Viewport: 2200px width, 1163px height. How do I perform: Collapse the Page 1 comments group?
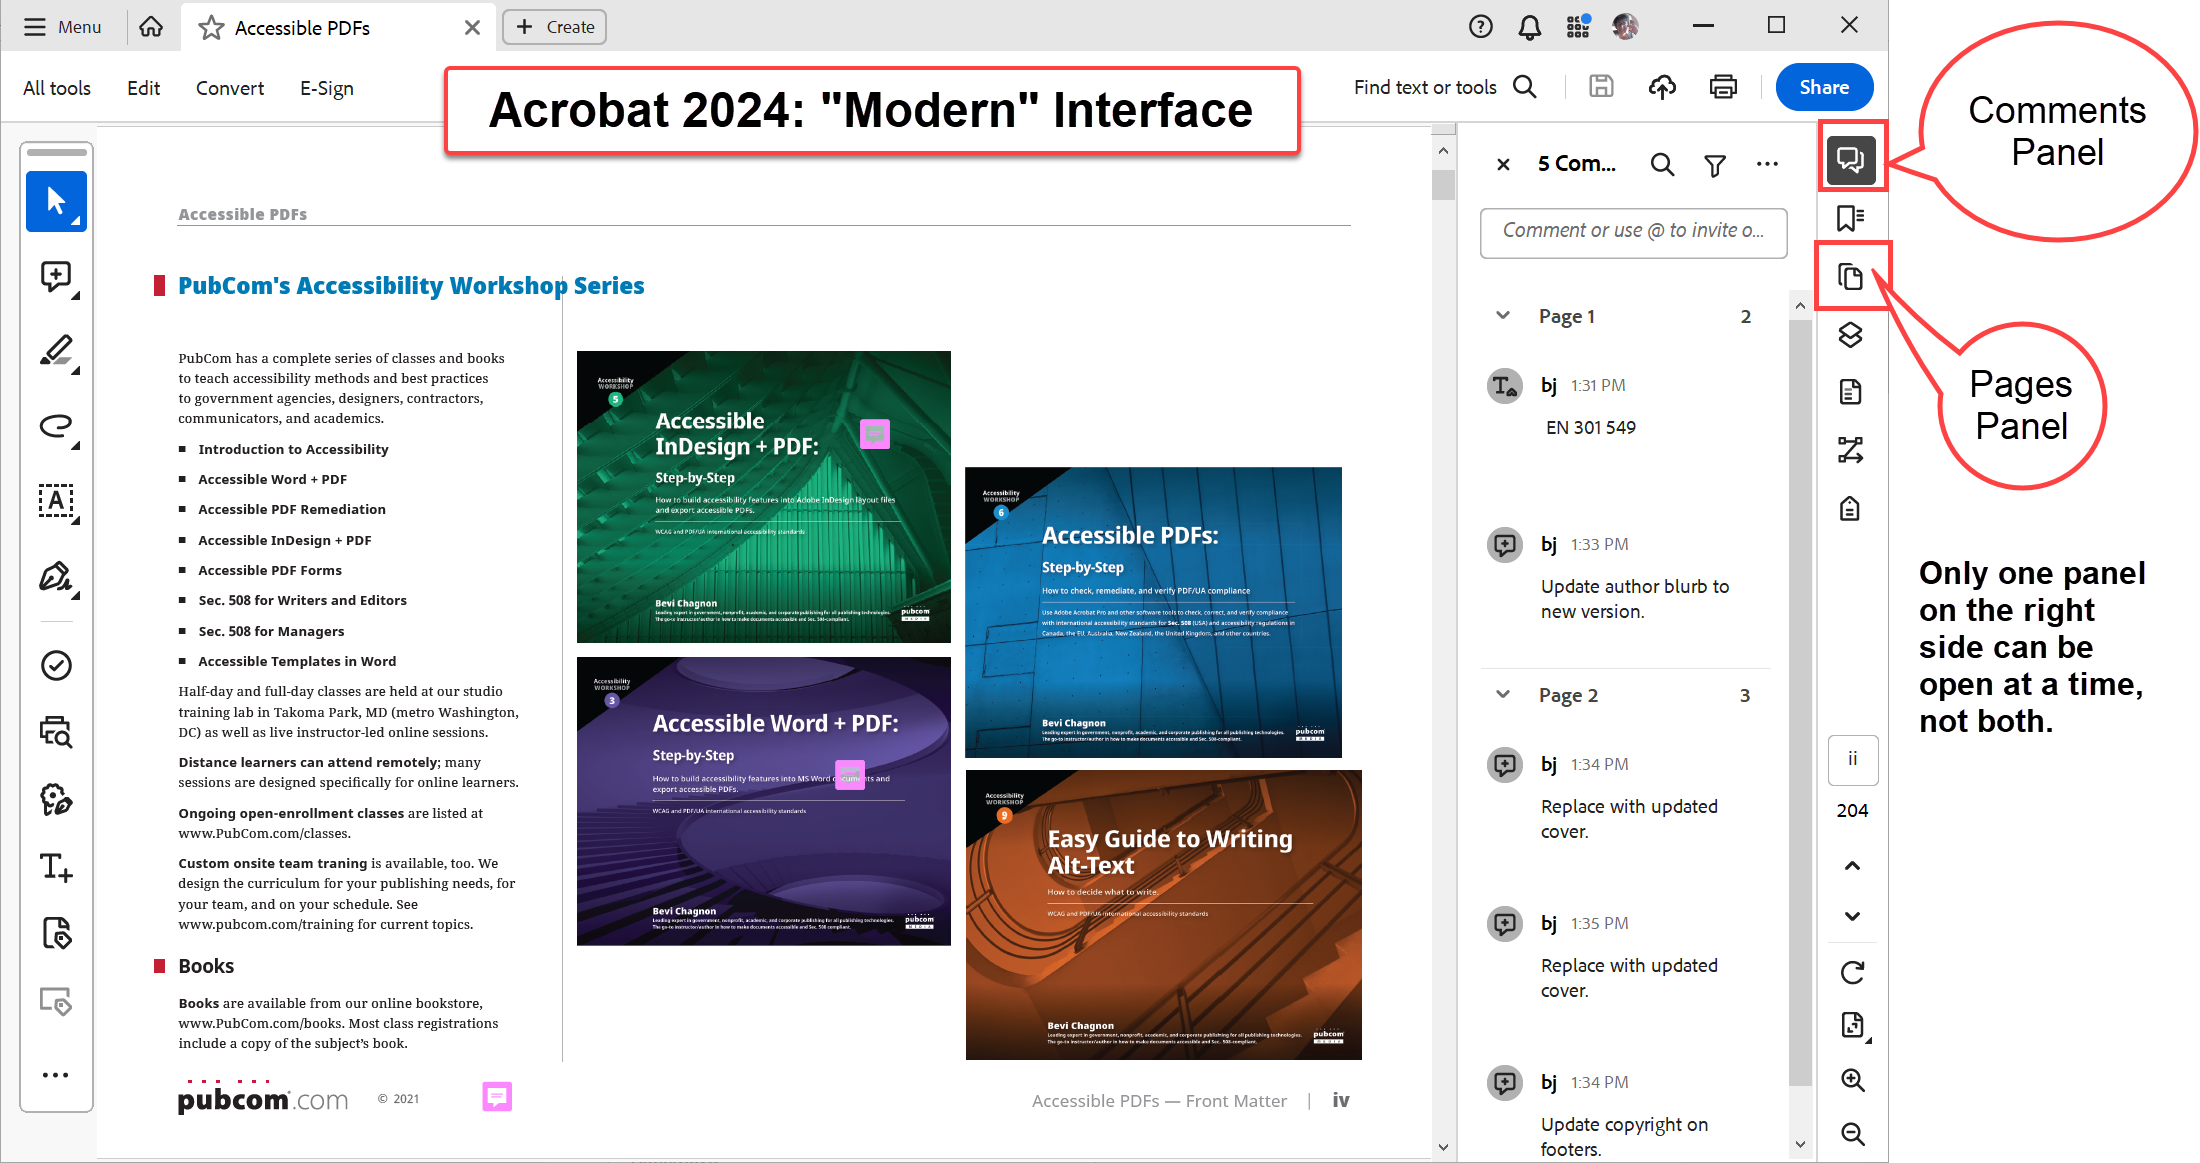[x=1502, y=316]
